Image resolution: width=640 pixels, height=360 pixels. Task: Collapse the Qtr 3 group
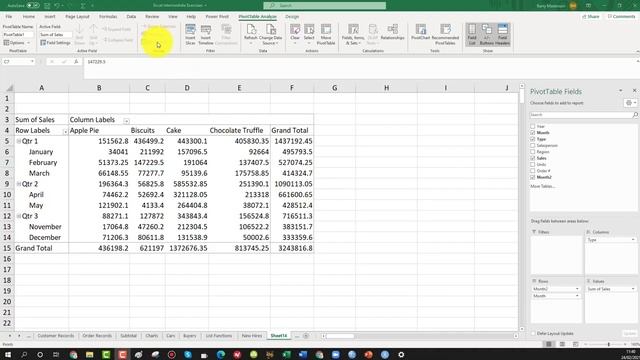[19, 216]
